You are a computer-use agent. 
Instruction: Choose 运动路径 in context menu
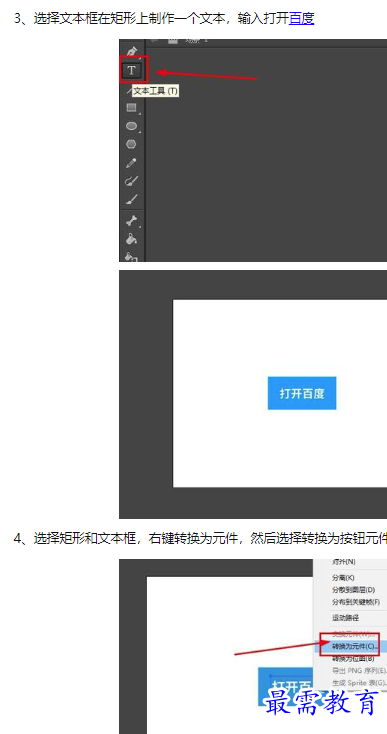pyautogui.click(x=345, y=618)
